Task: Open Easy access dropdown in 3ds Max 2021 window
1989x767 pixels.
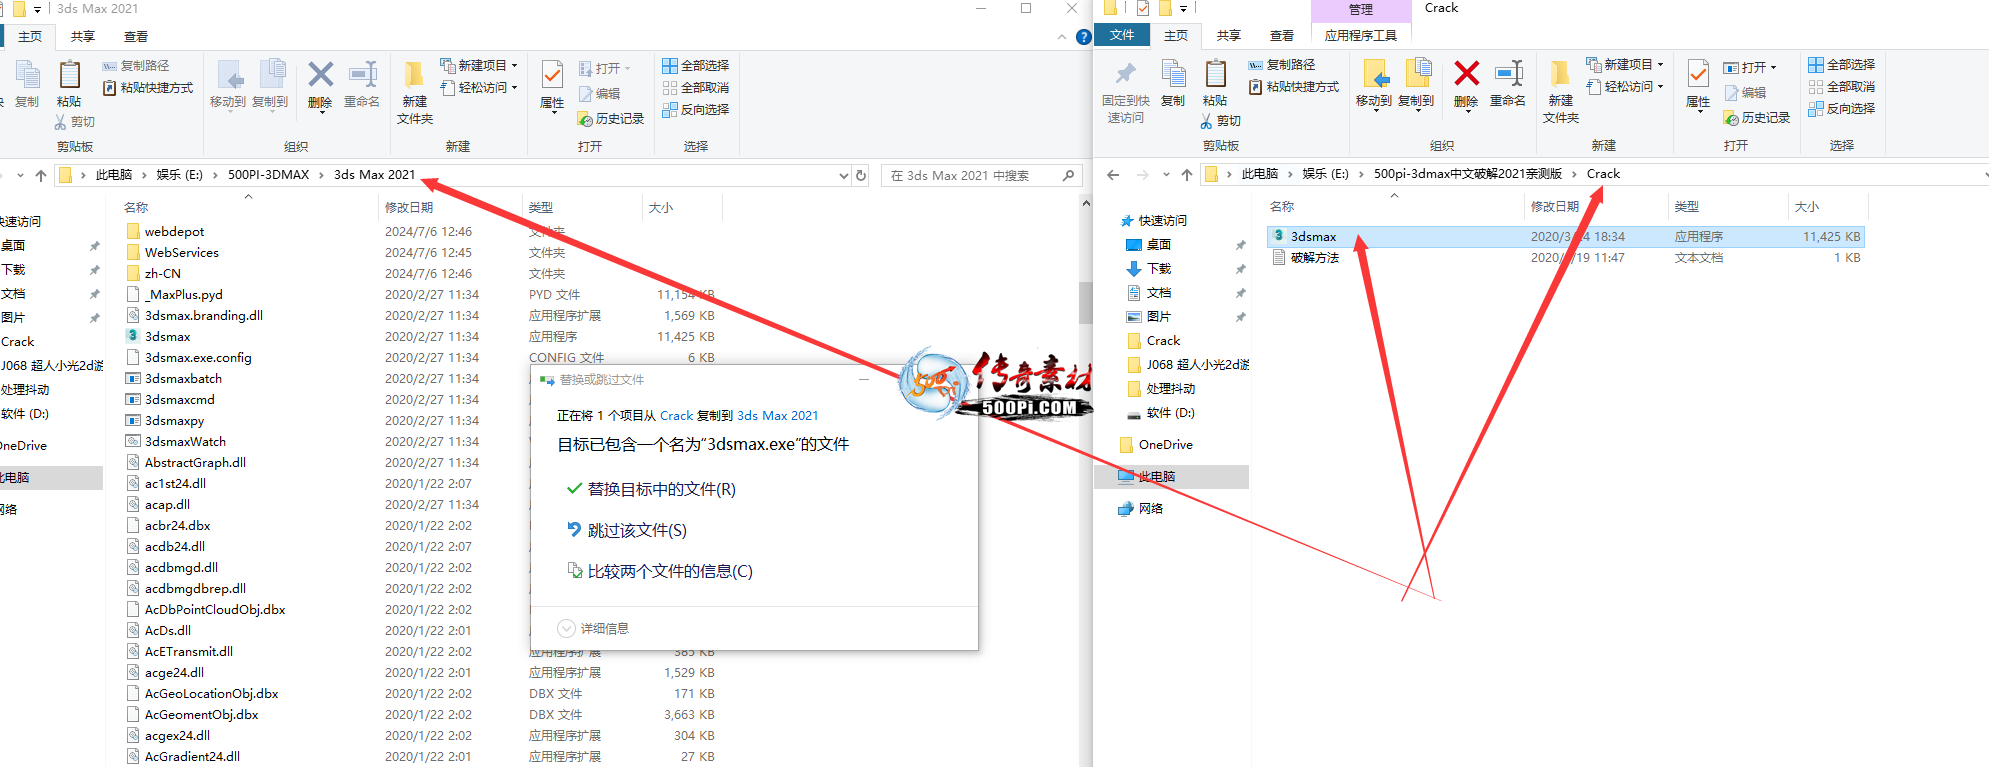Action: (480, 87)
